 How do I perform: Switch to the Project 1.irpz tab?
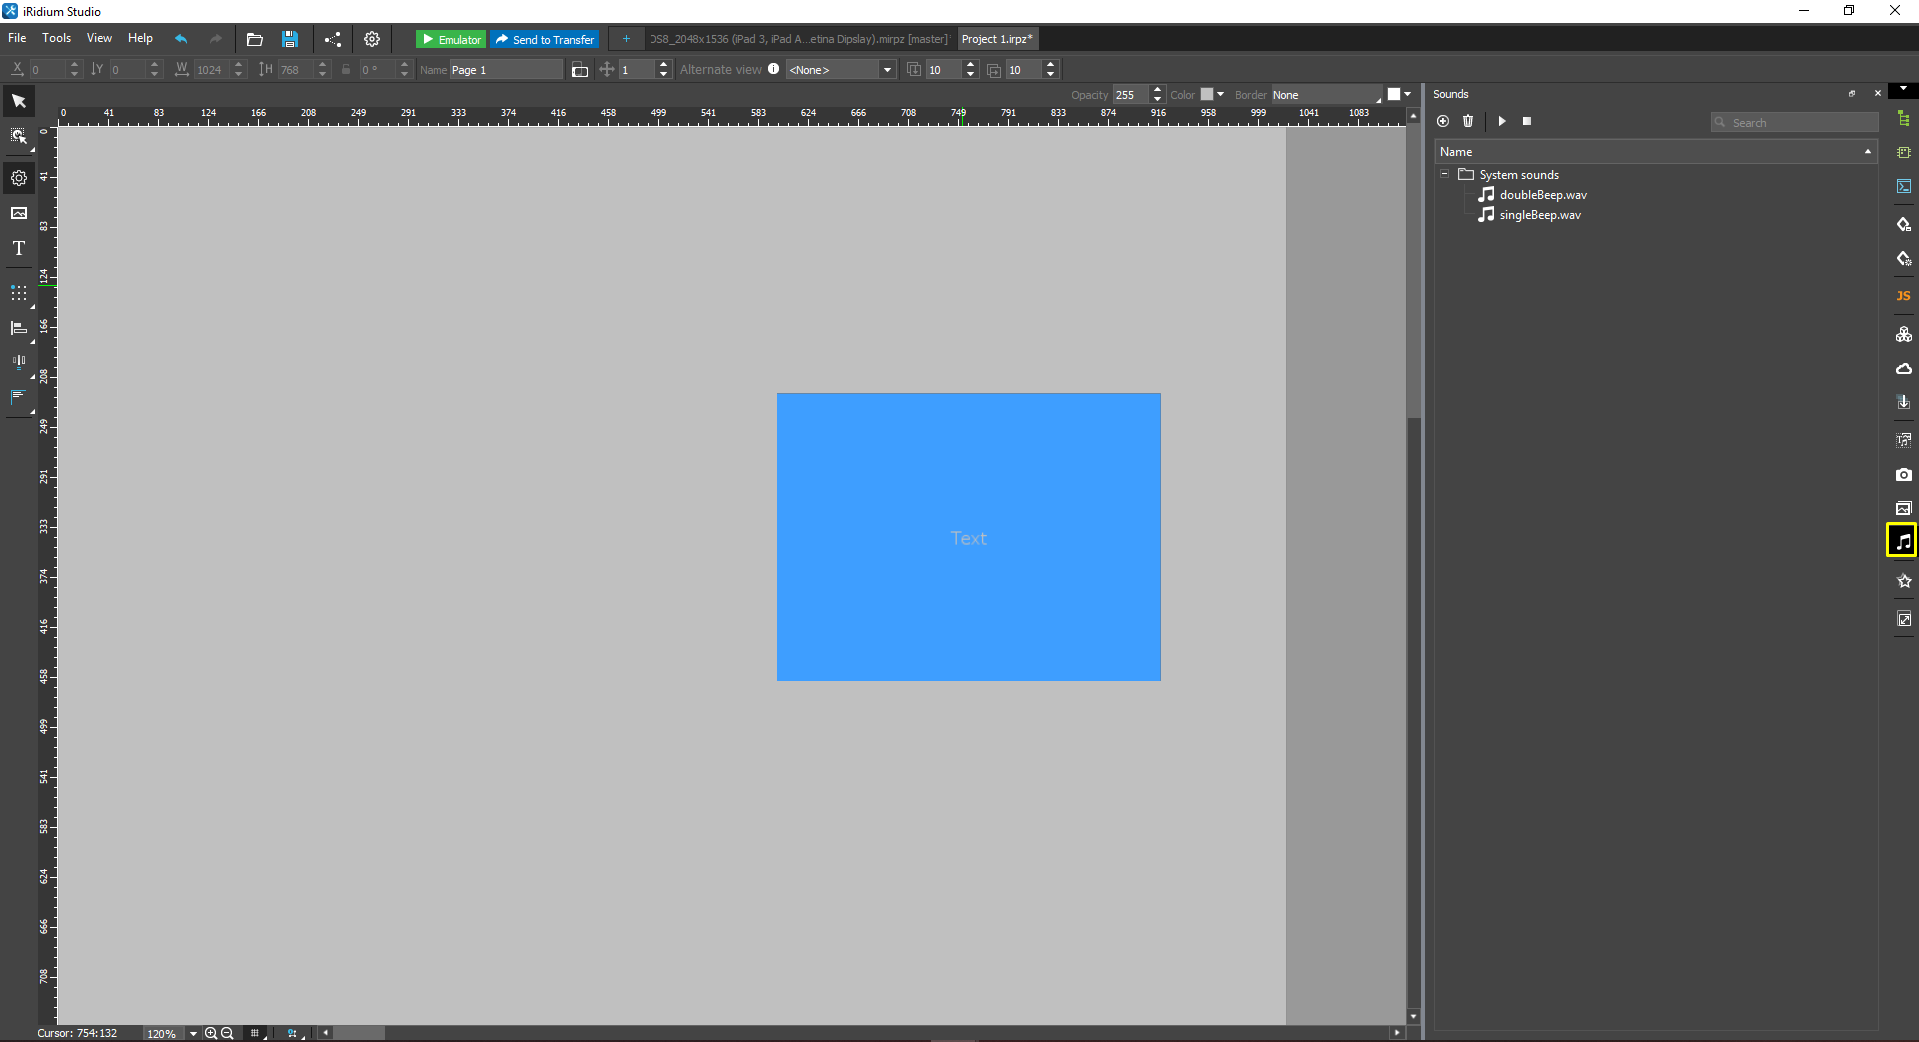tap(996, 38)
